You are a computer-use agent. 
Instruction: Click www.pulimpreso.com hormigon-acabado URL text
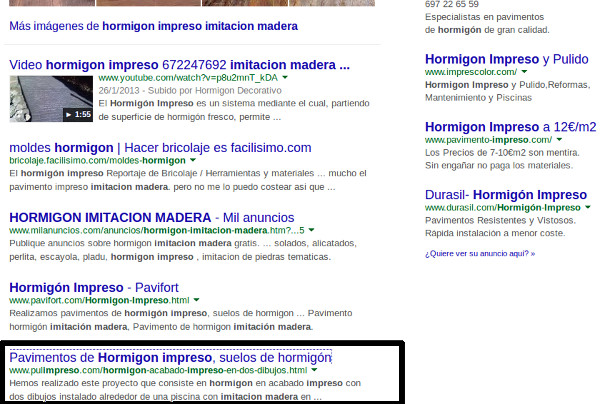(158, 370)
